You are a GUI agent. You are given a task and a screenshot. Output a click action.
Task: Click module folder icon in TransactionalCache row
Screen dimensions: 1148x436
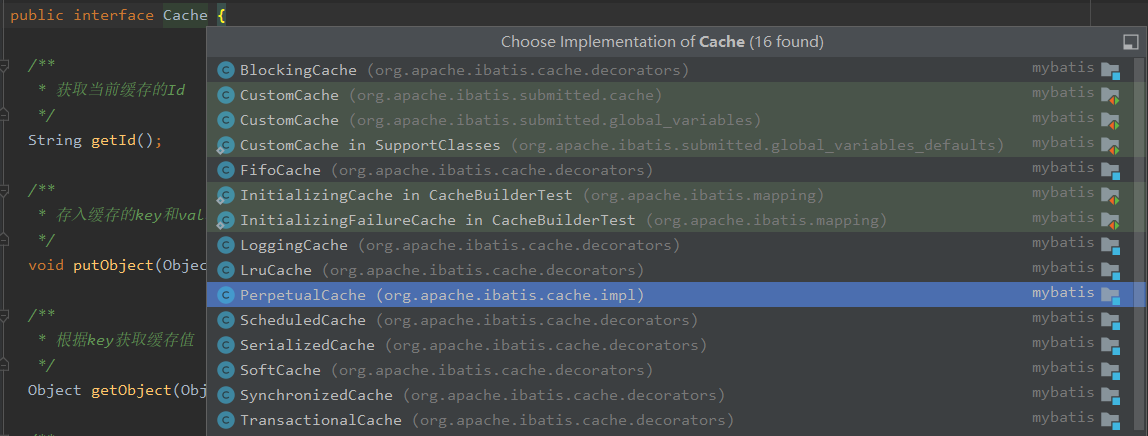1110,420
